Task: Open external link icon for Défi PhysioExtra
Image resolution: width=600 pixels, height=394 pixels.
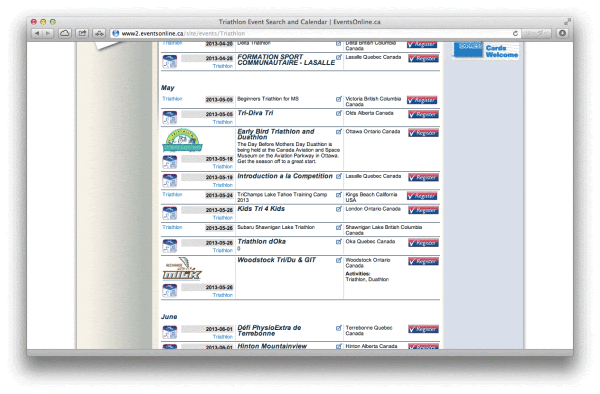Action: click(339, 328)
